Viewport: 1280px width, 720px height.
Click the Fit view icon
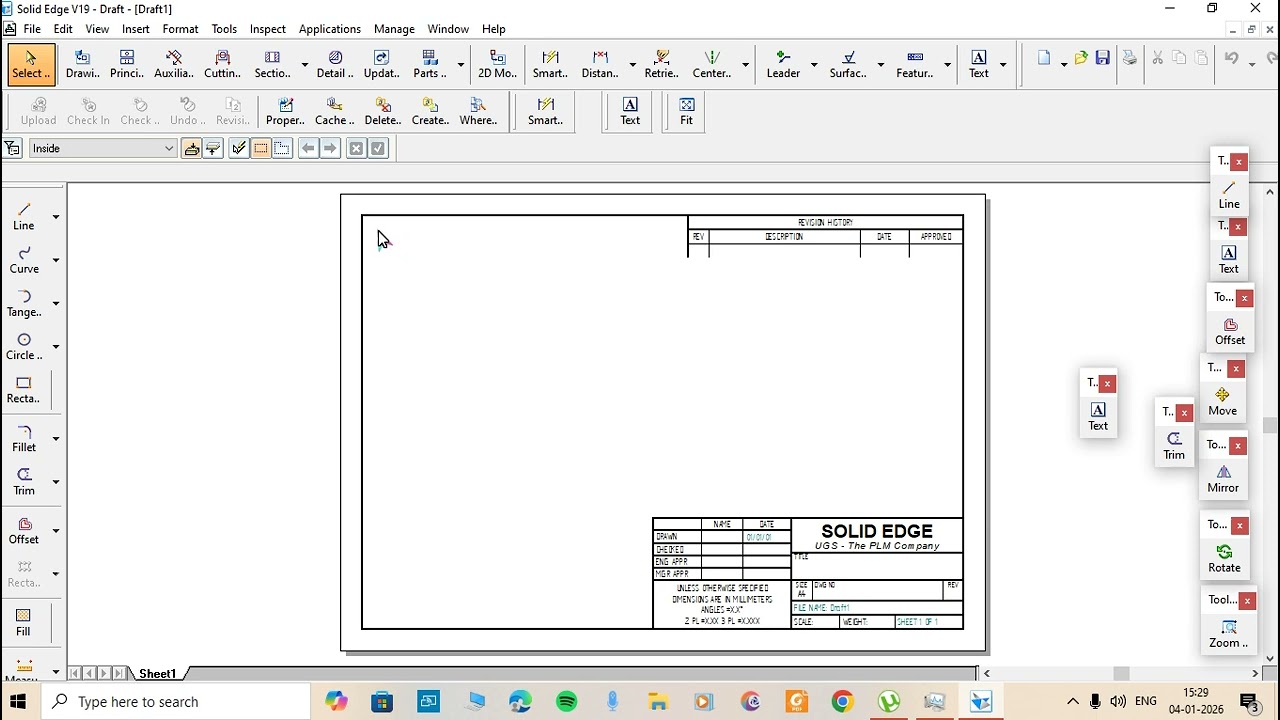pyautogui.click(x=686, y=111)
